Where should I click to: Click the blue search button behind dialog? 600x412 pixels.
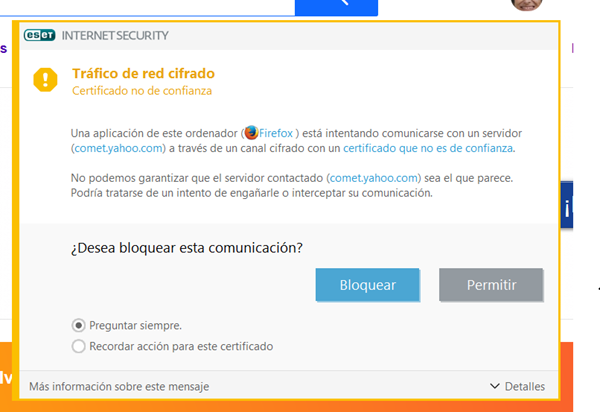(x=336, y=7)
